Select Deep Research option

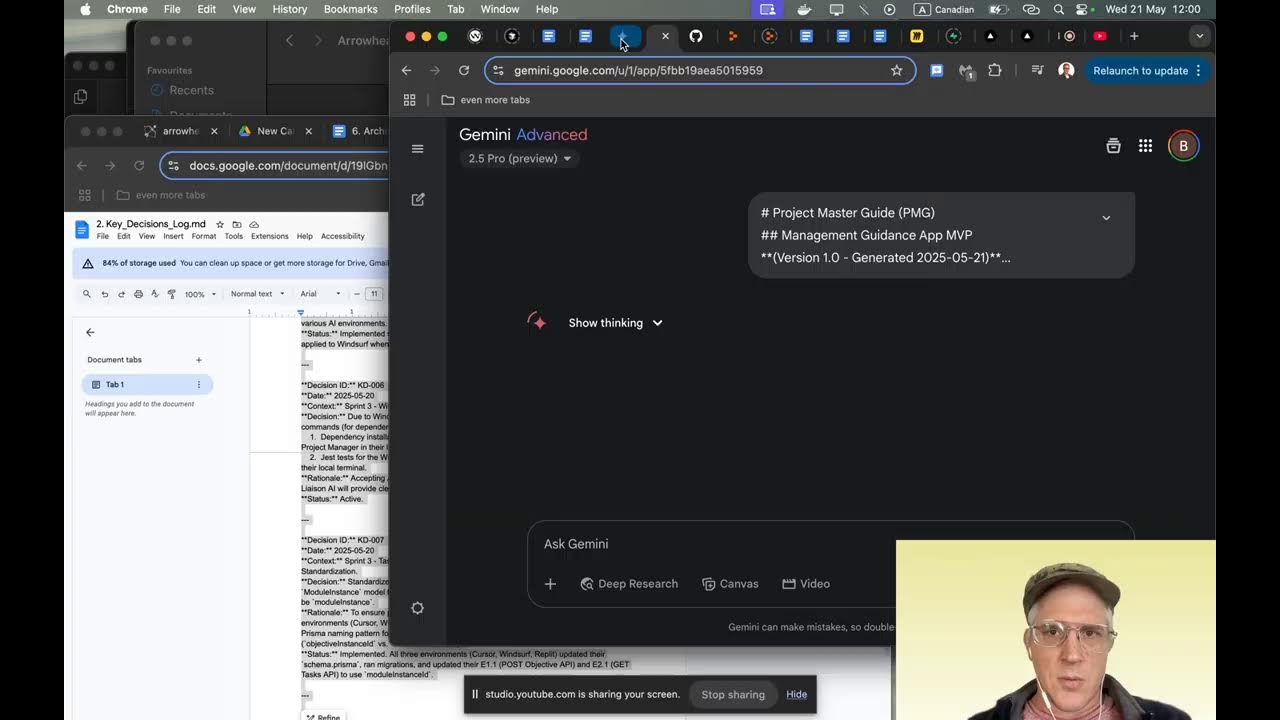[x=629, y=584]
